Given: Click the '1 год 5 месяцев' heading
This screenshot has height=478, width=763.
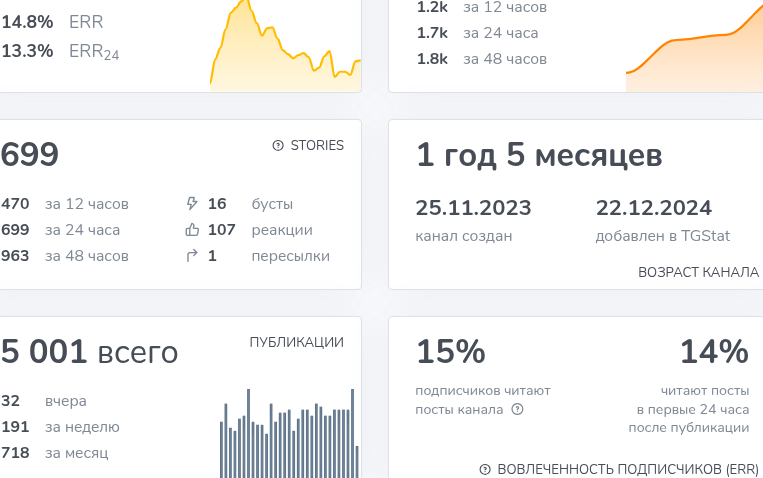Looking at the screenshot, I should click(539, 156).
